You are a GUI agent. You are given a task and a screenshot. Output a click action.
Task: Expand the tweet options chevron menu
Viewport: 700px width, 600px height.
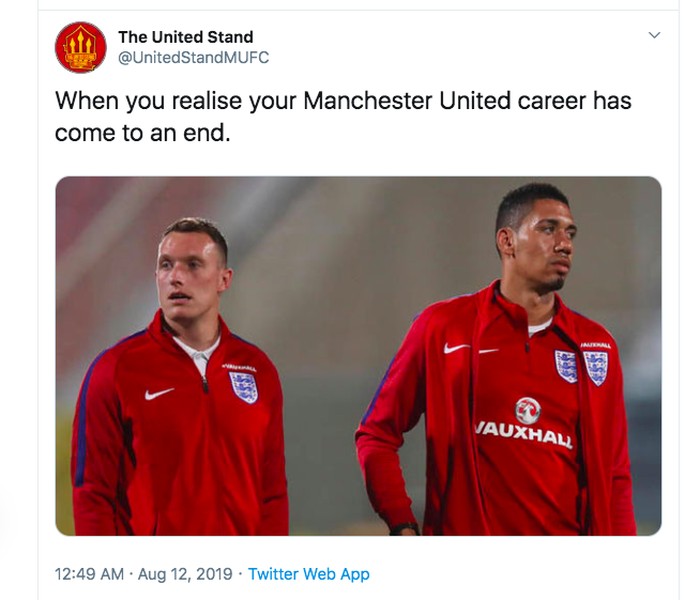coord(654,36)
